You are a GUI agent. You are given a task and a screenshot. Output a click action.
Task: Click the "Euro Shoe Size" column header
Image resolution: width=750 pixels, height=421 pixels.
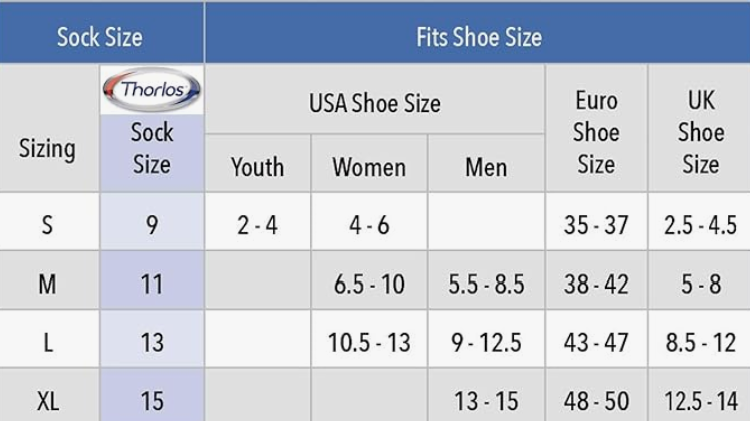[596, 131]
